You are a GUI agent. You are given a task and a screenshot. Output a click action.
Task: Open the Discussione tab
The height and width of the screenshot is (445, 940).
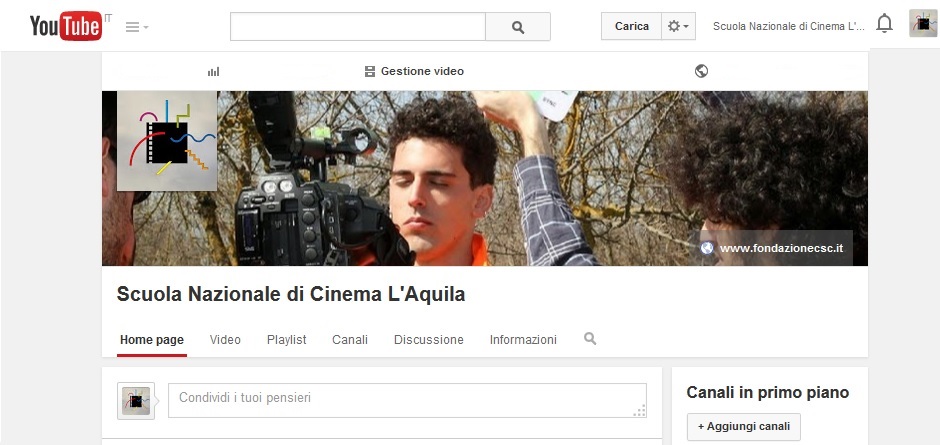point(428,340)
